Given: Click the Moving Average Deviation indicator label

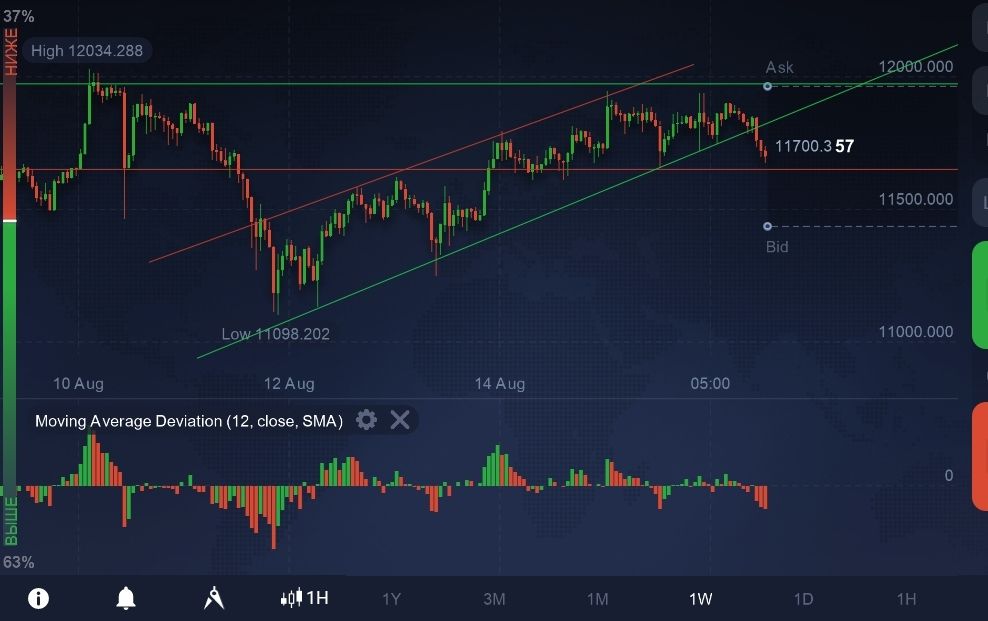Looking at the screenshot, I should (x=189, y=421).
